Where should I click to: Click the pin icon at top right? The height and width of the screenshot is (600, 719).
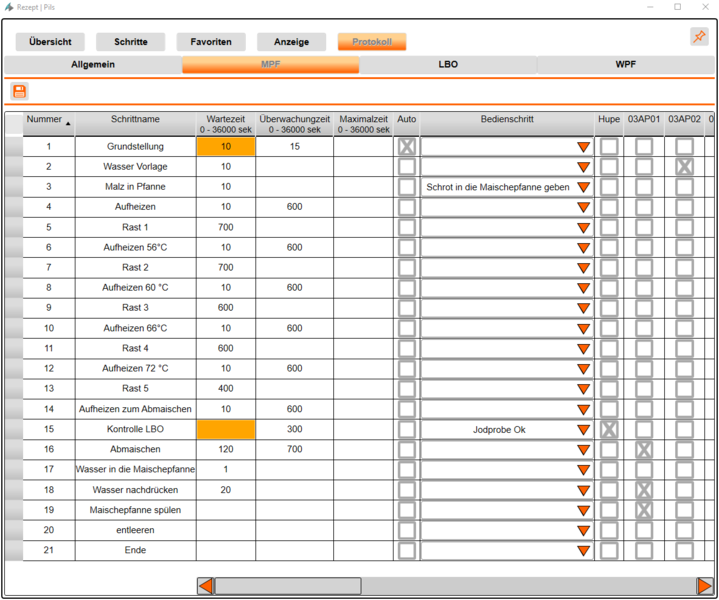point(699,37)
